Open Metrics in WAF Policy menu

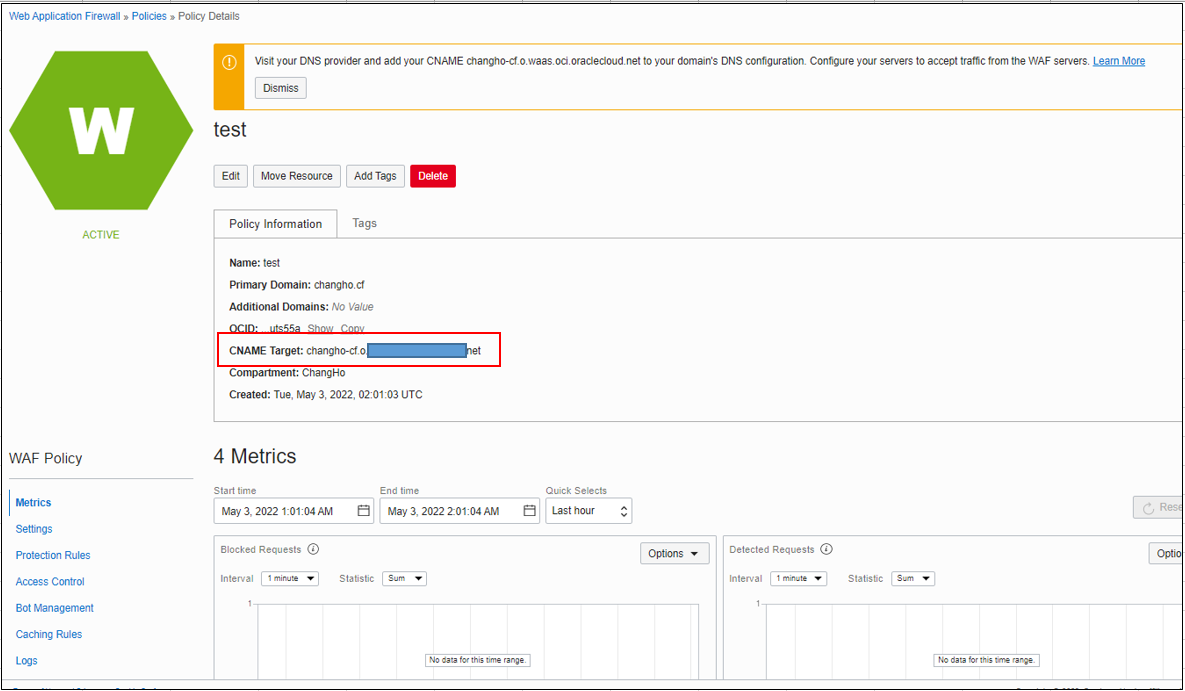pyautogui.click(x=33, y=503)
